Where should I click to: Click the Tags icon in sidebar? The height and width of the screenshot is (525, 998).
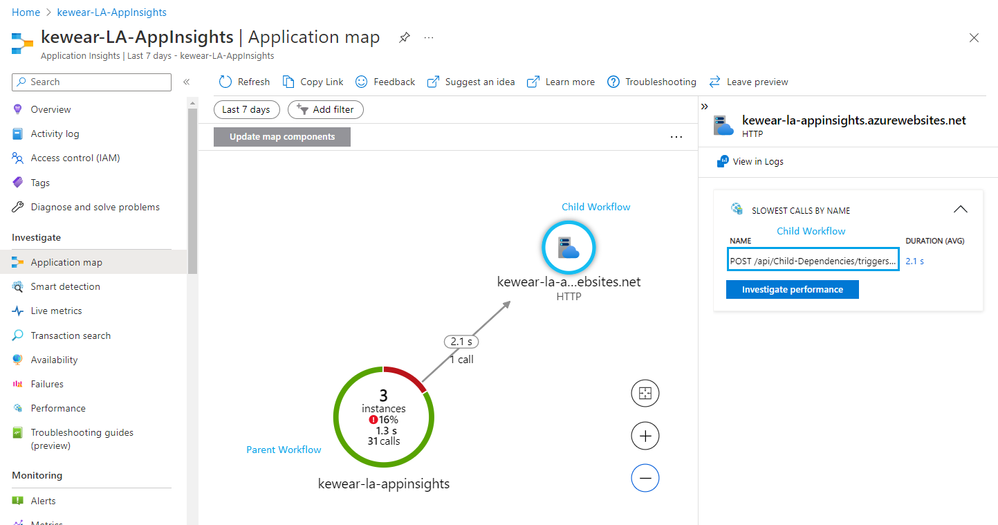coord(18,183)
